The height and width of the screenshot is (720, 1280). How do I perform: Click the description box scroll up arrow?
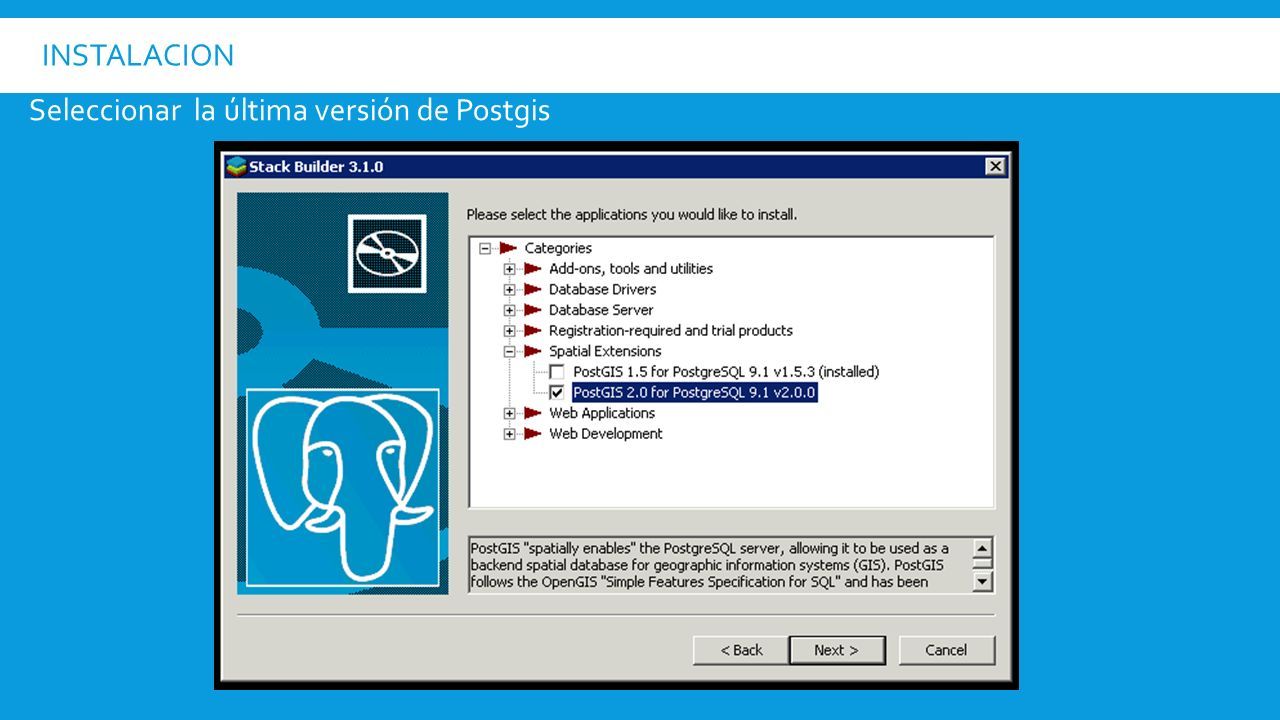click(x=983, y=547)
